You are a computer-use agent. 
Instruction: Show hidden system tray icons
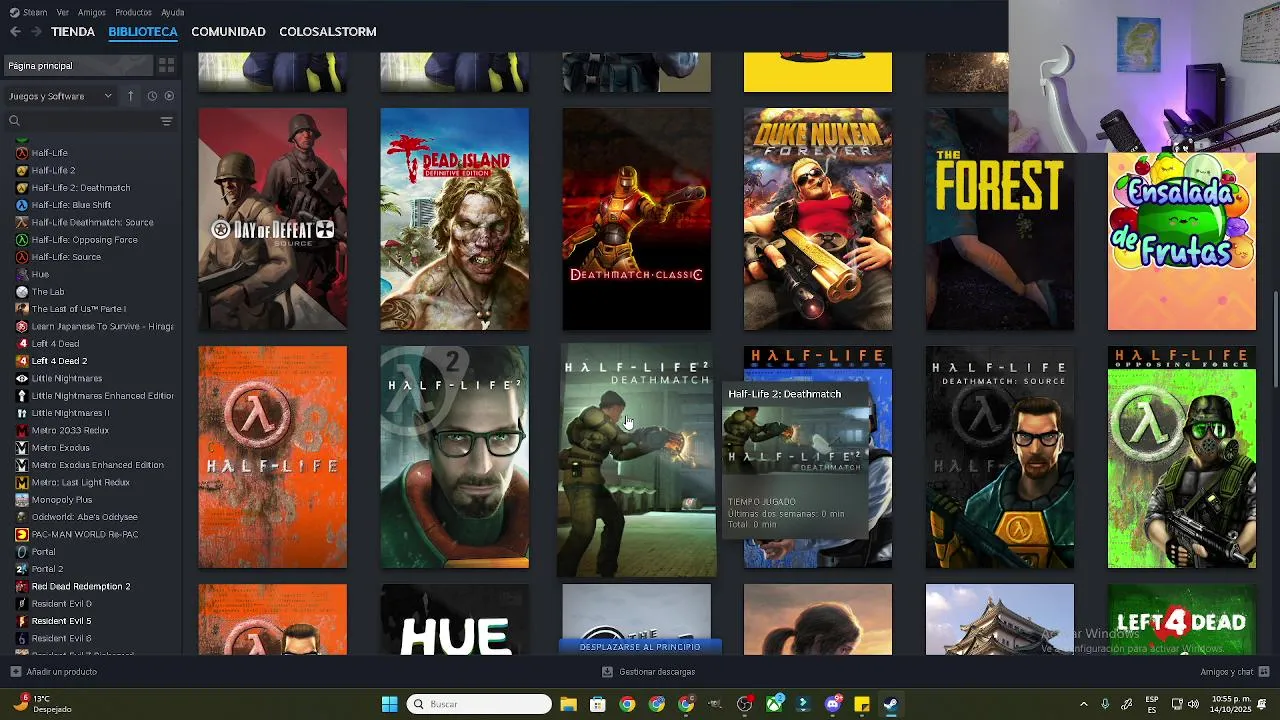(1083, 704)
